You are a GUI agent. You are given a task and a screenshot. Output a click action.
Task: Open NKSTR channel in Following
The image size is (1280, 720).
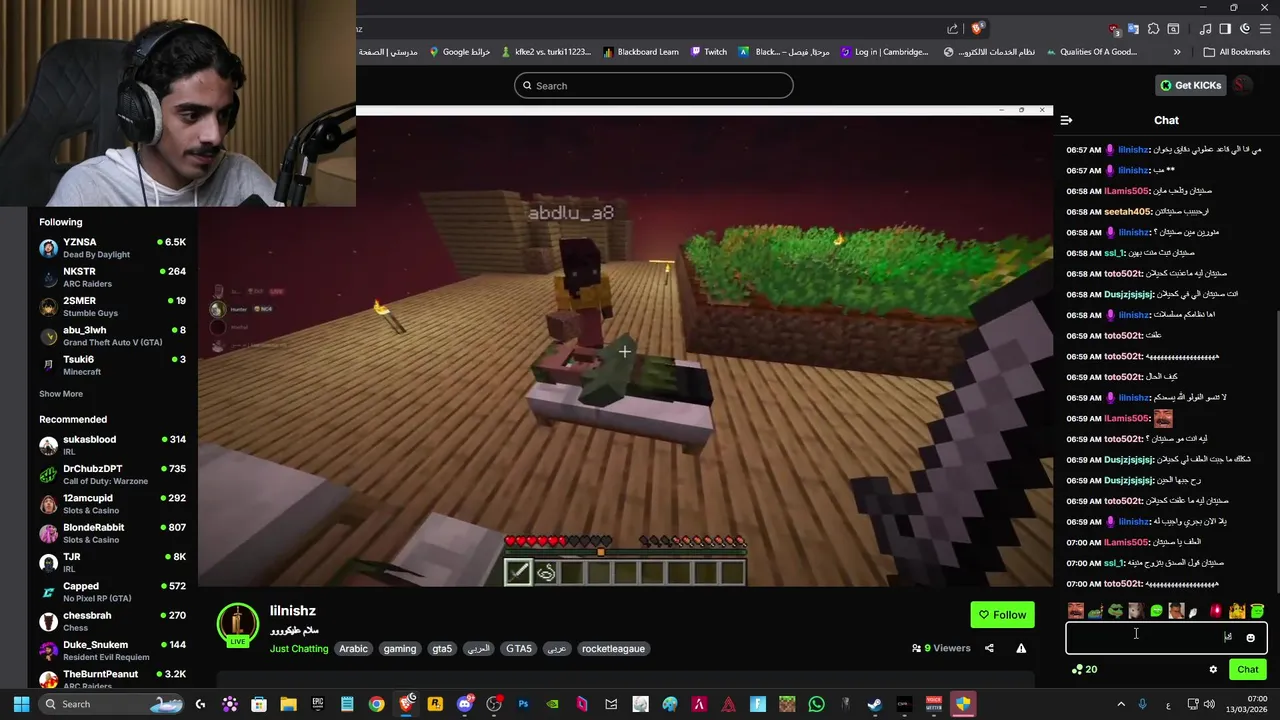(112, 277)
